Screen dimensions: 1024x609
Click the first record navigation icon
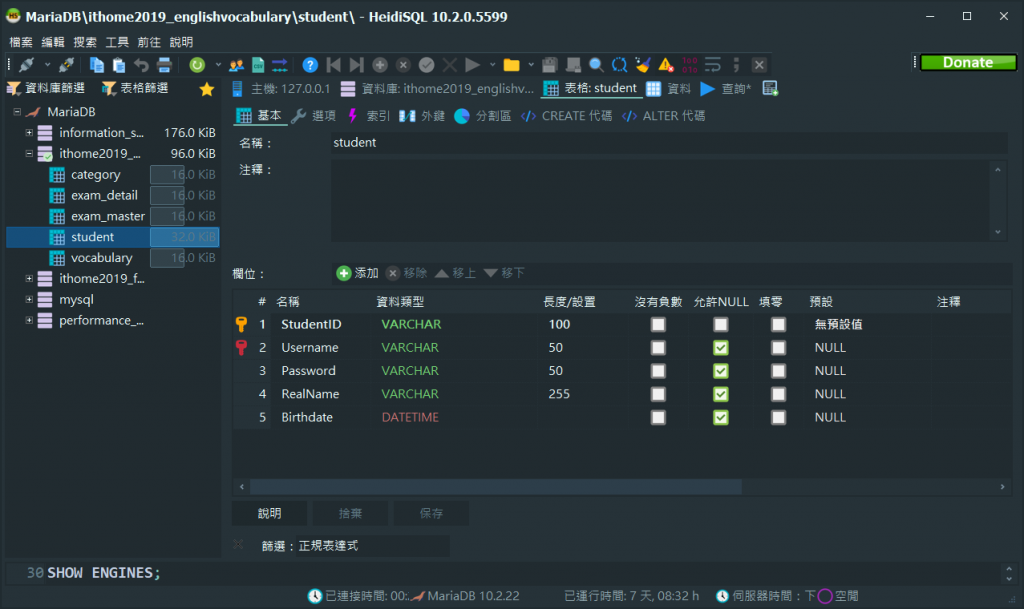tap(334, 65)
